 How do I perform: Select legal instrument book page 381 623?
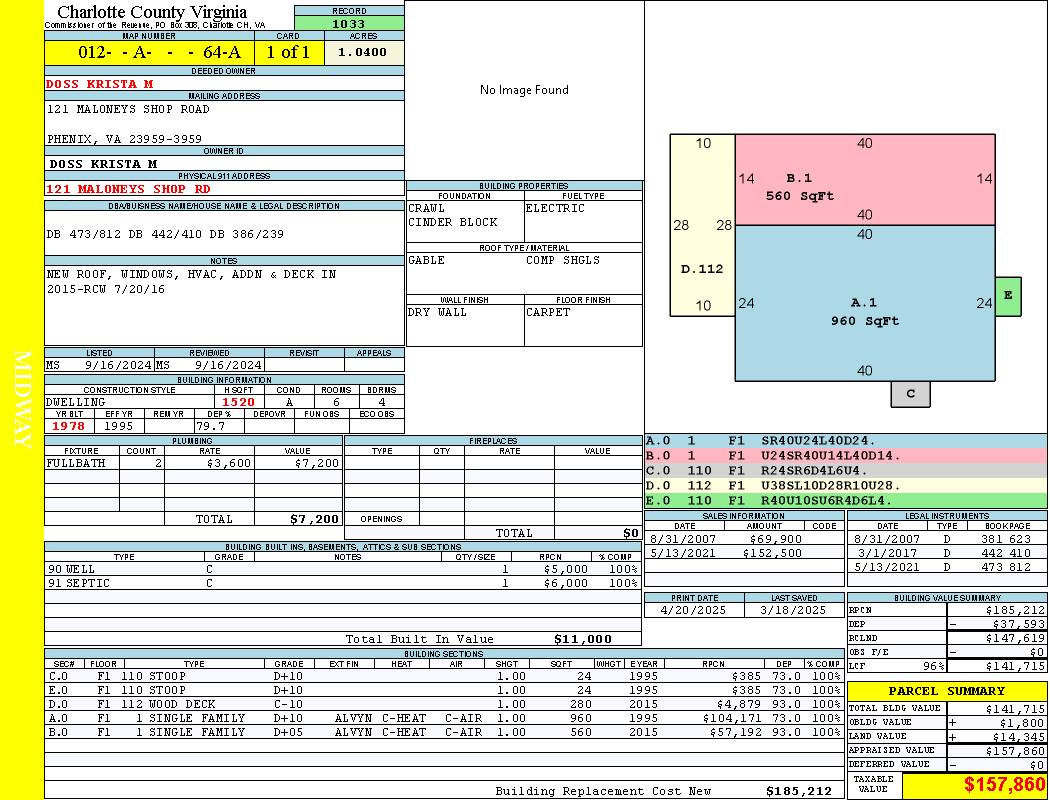(x=1006, y=539)
